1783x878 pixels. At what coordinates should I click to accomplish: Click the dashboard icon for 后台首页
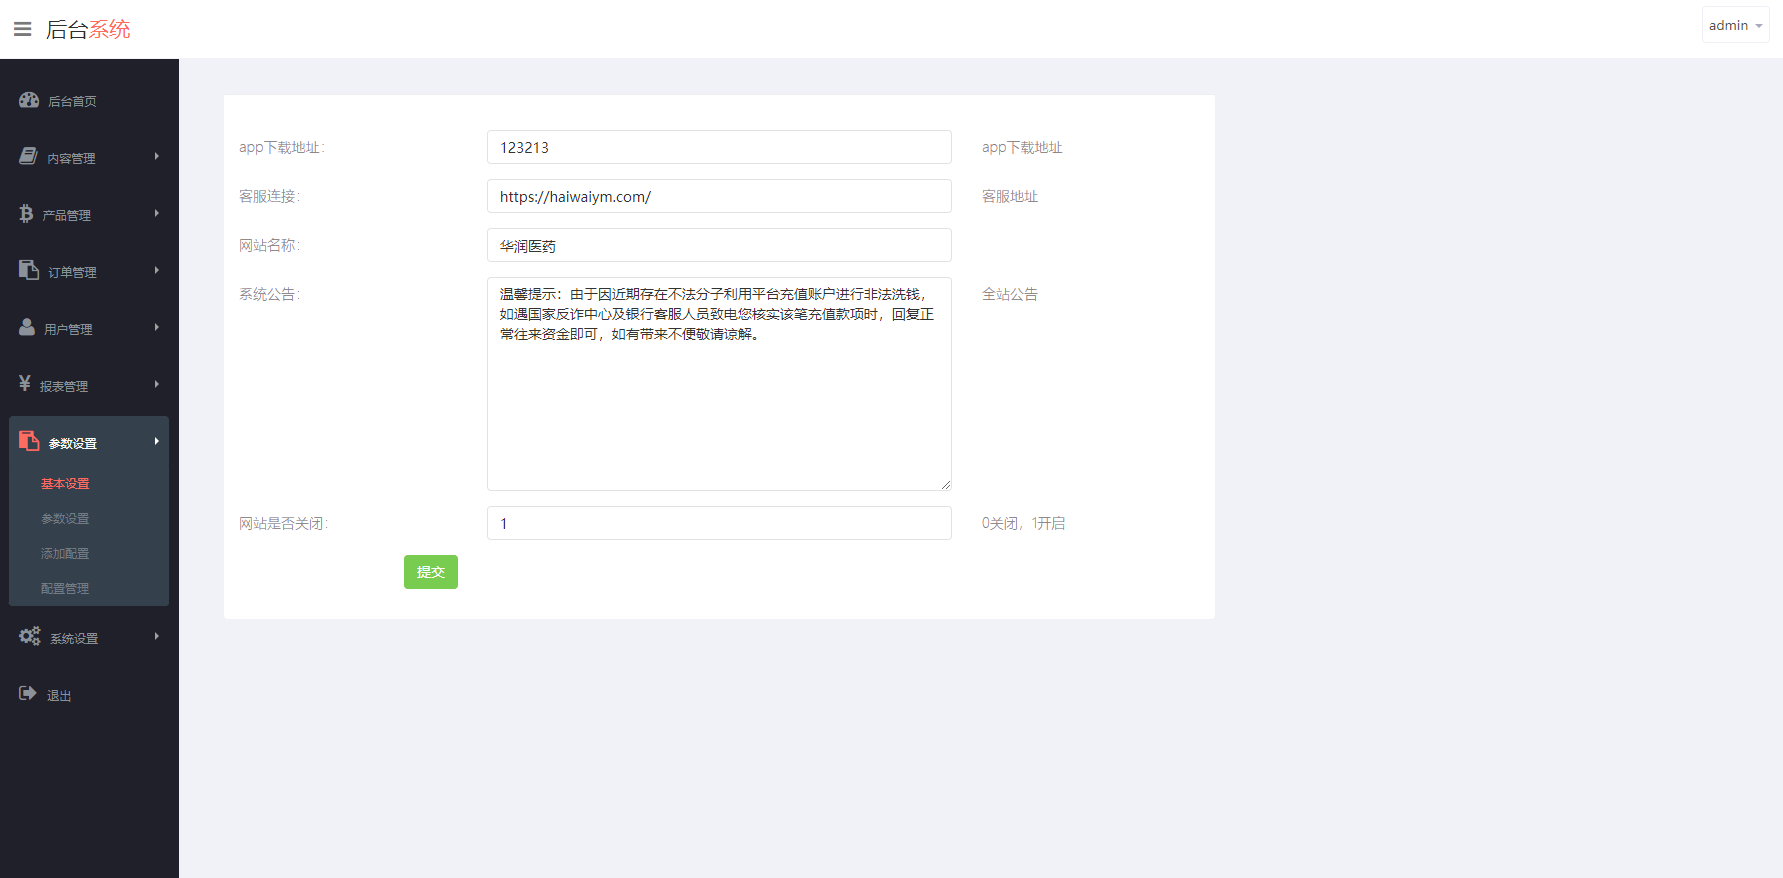coord(29,100)
